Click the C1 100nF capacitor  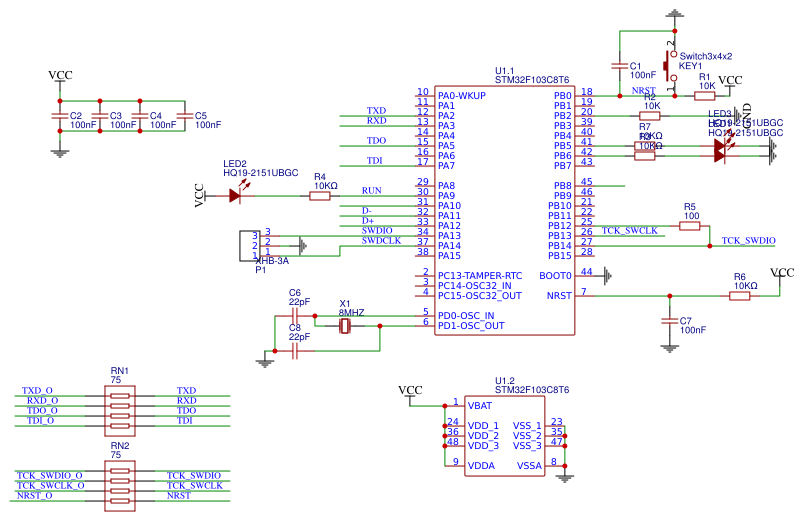(620, 67)
